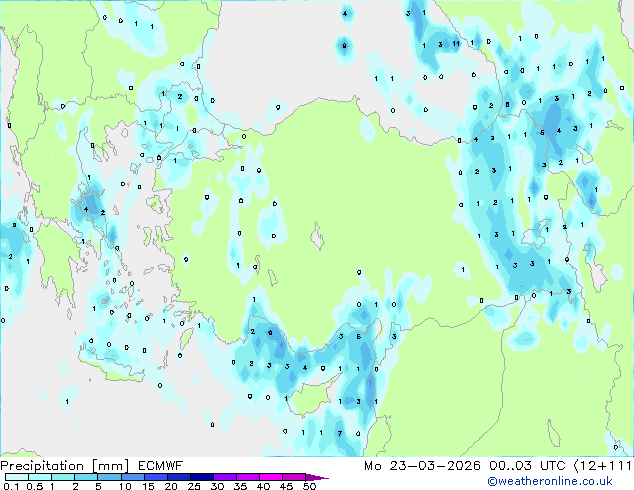This screenshot has width=634, height=490.
Task: Select the 15–20 mm blue legend swatch
Action: point(155,477)
